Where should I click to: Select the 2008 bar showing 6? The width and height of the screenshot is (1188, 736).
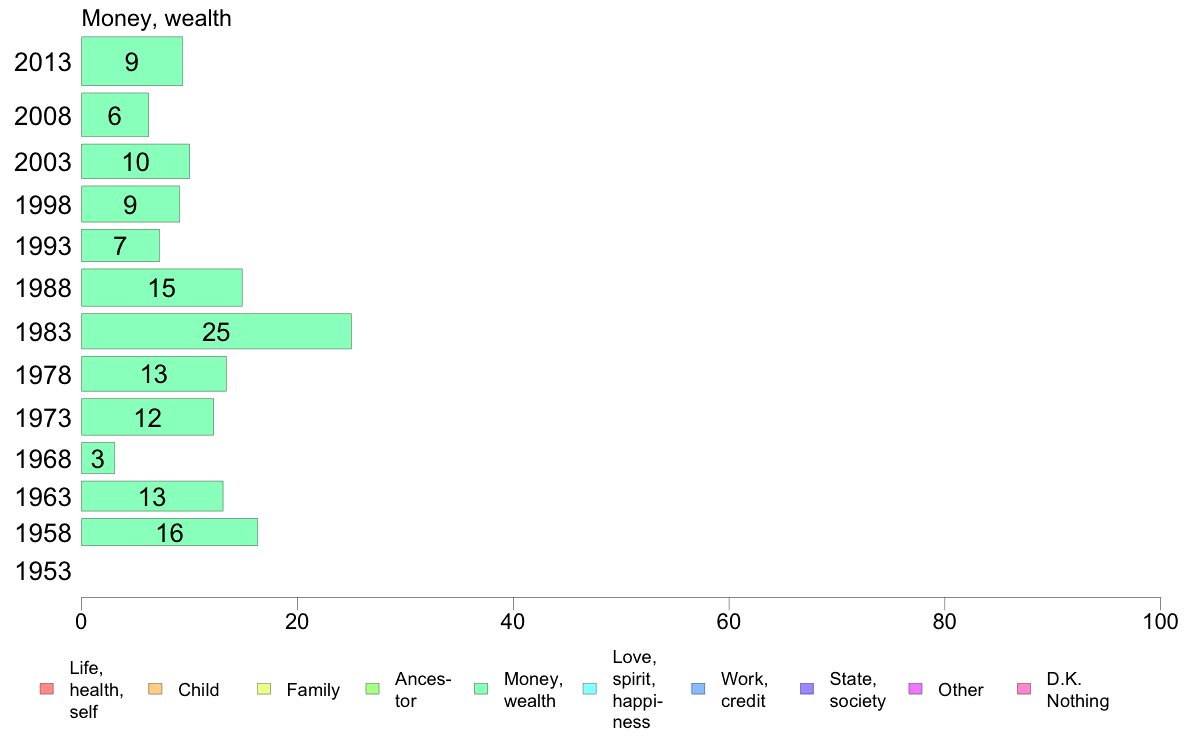115,115
